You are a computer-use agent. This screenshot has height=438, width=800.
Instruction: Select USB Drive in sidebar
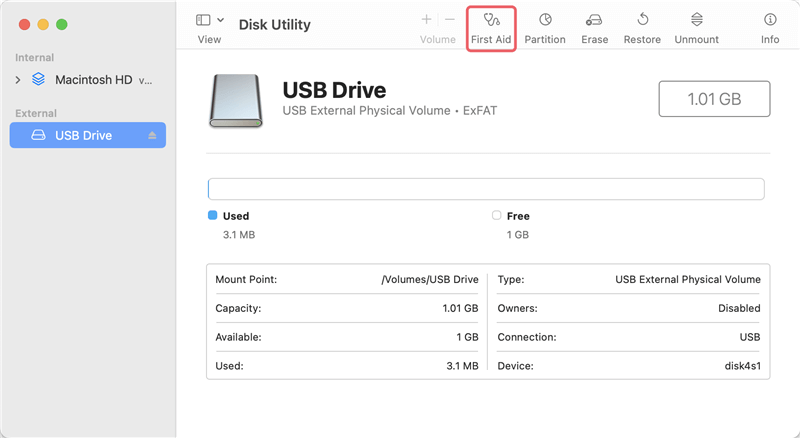coord(83,135)
